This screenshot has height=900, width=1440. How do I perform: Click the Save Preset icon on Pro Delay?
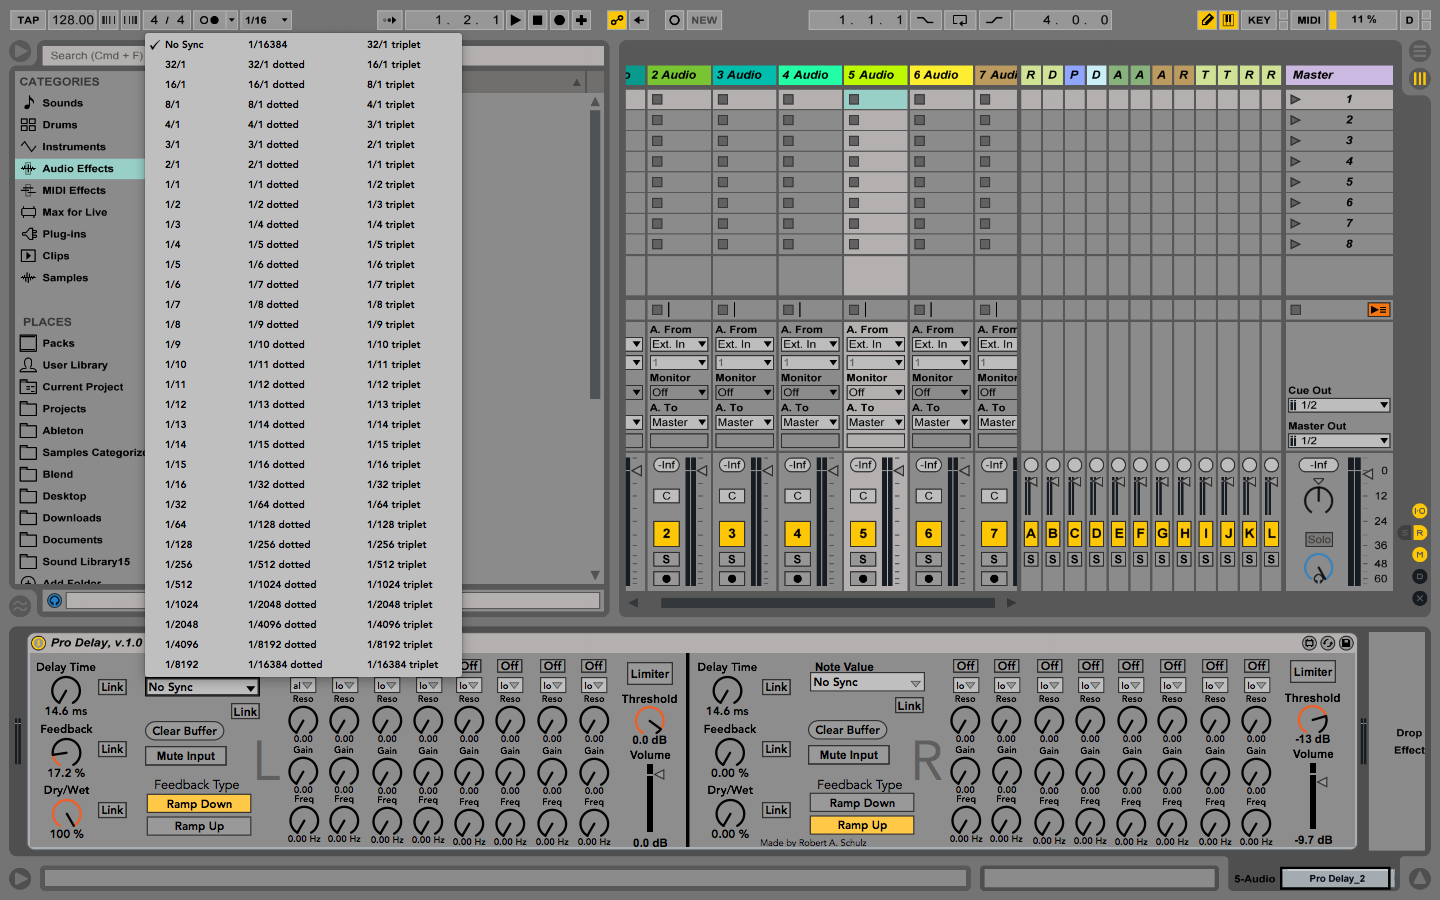pyautogui.click(x=1346, y=643)
